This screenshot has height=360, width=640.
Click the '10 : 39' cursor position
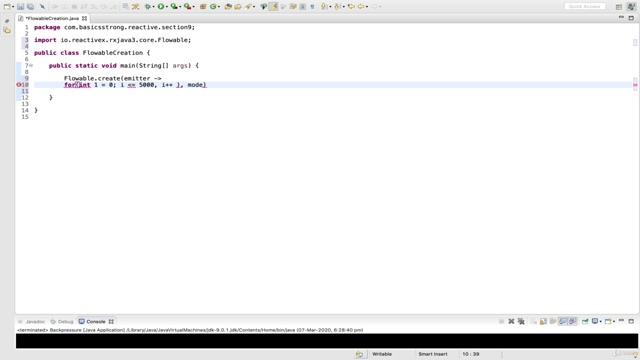(x=471, y=354)
